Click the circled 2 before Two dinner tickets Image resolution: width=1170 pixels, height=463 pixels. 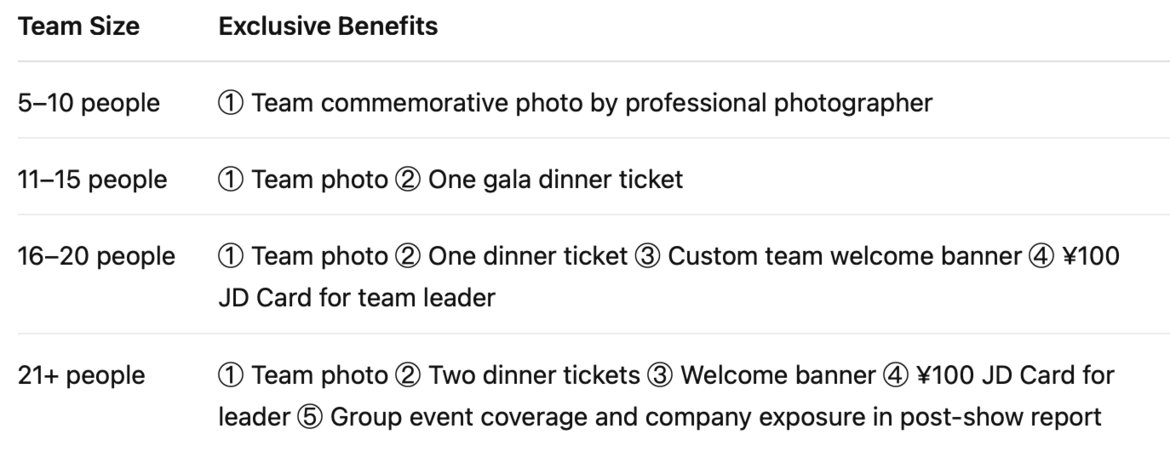[407, 376]
